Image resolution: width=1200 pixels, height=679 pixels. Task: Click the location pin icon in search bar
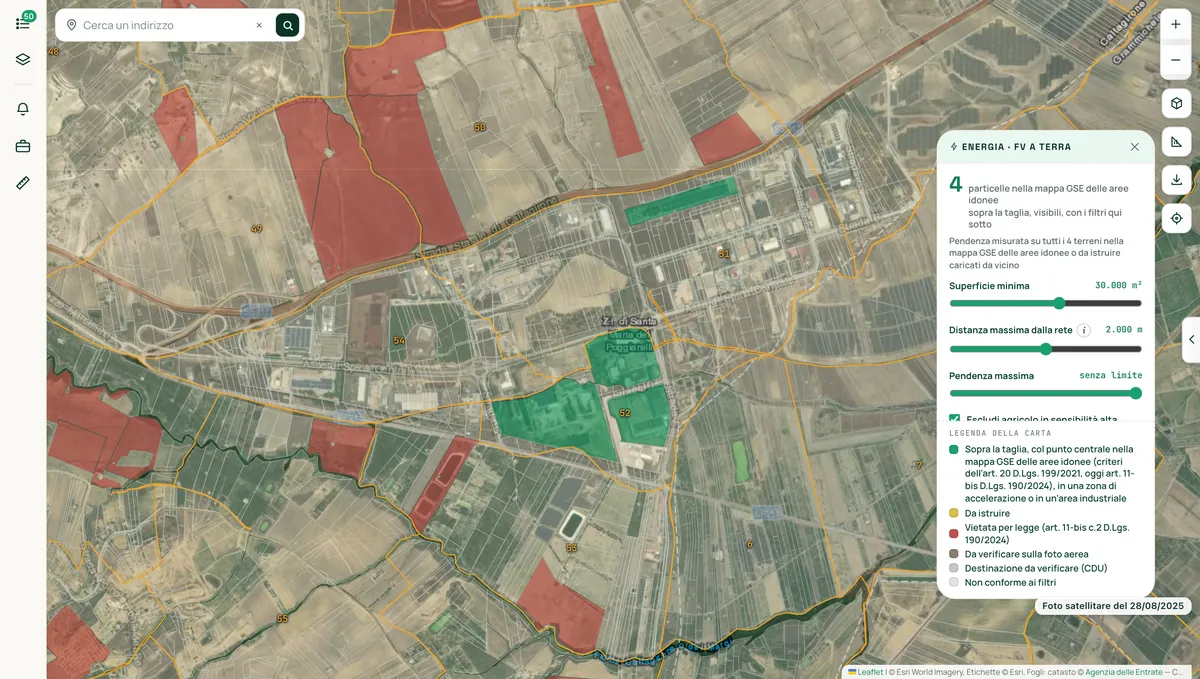coord(71,25)
